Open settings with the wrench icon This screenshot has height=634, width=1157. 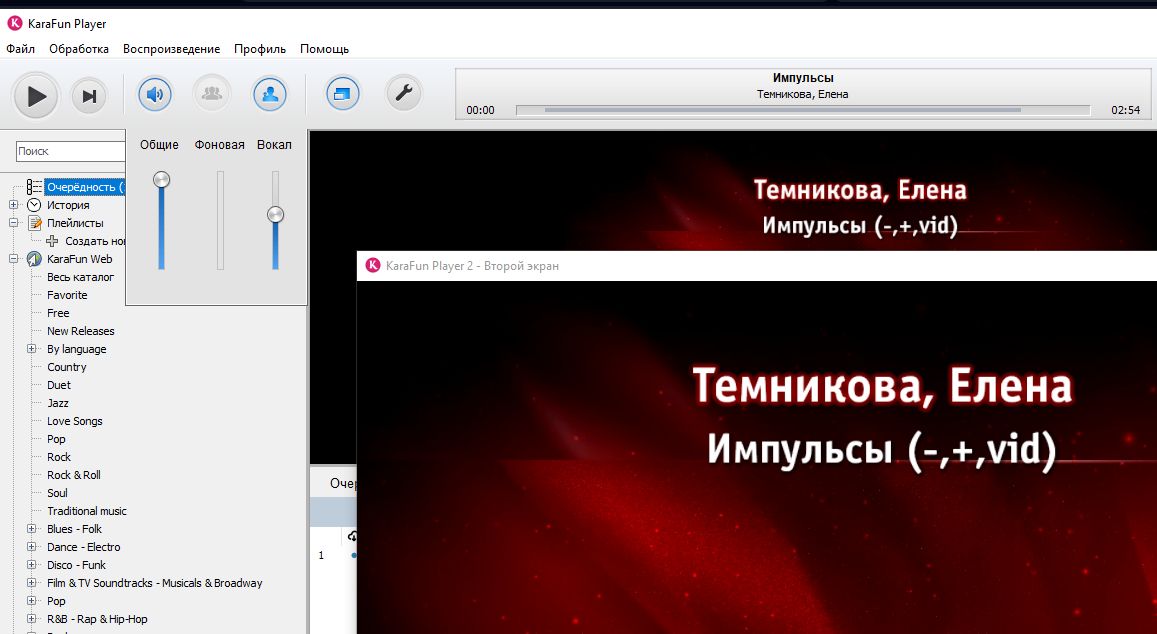click(x=404, y=94)
